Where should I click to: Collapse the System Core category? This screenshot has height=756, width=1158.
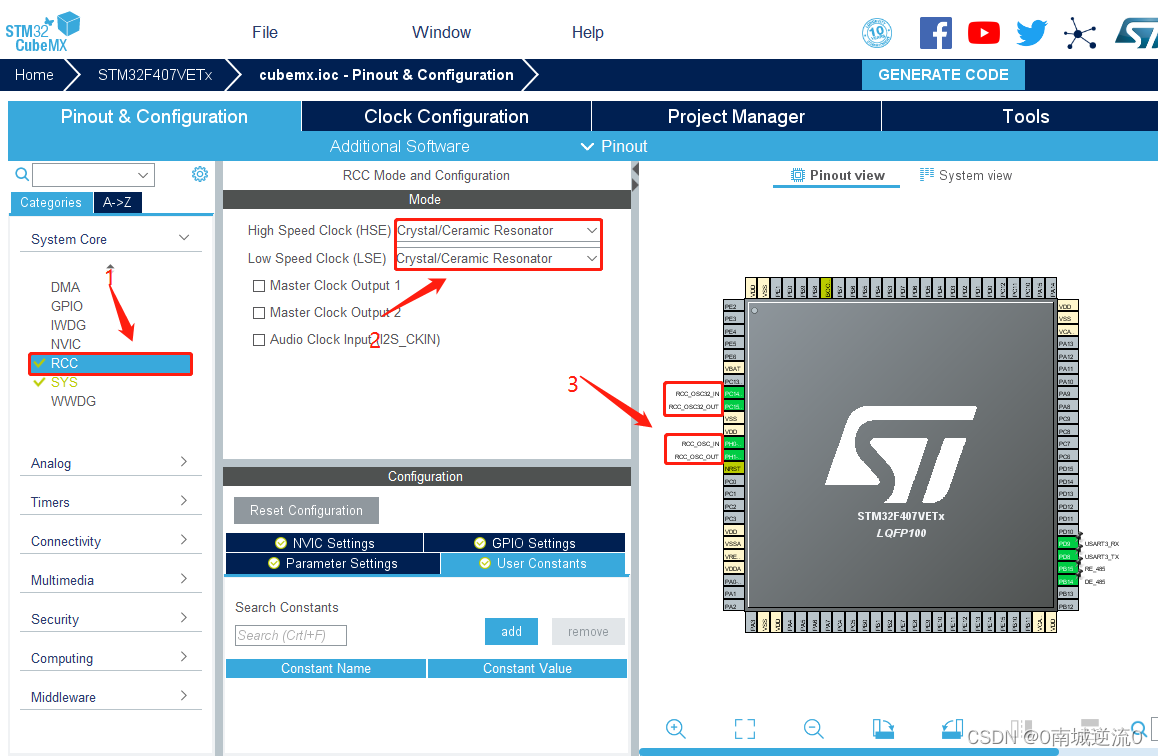click(183, 239)
